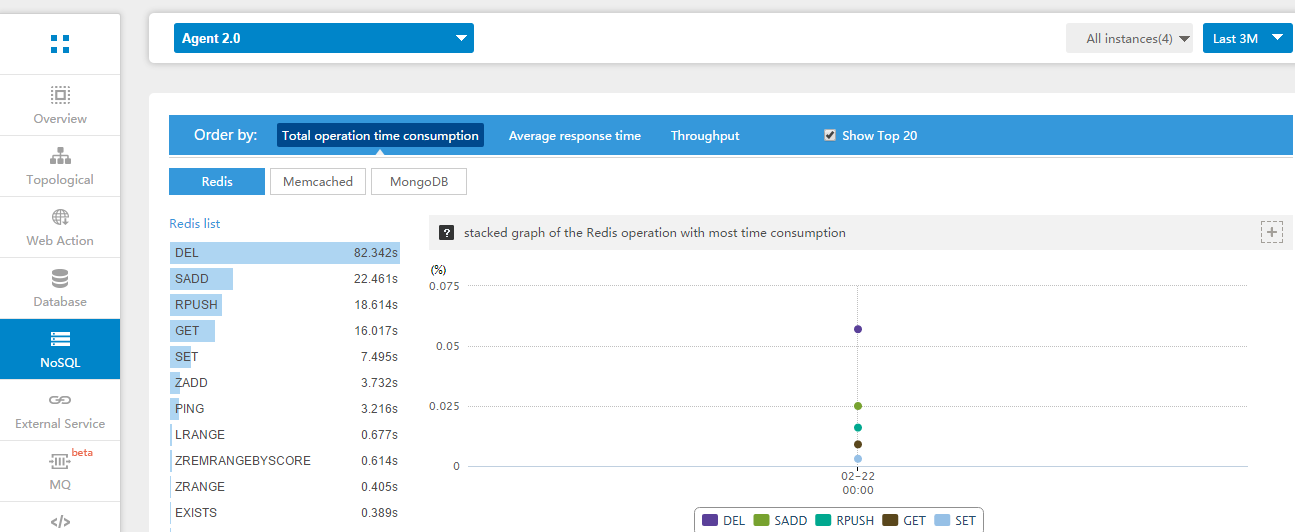This screenshot has width=1295, height=532.
Task: Open the Last 3M time range dropdown
Action: pos(1246,39)
